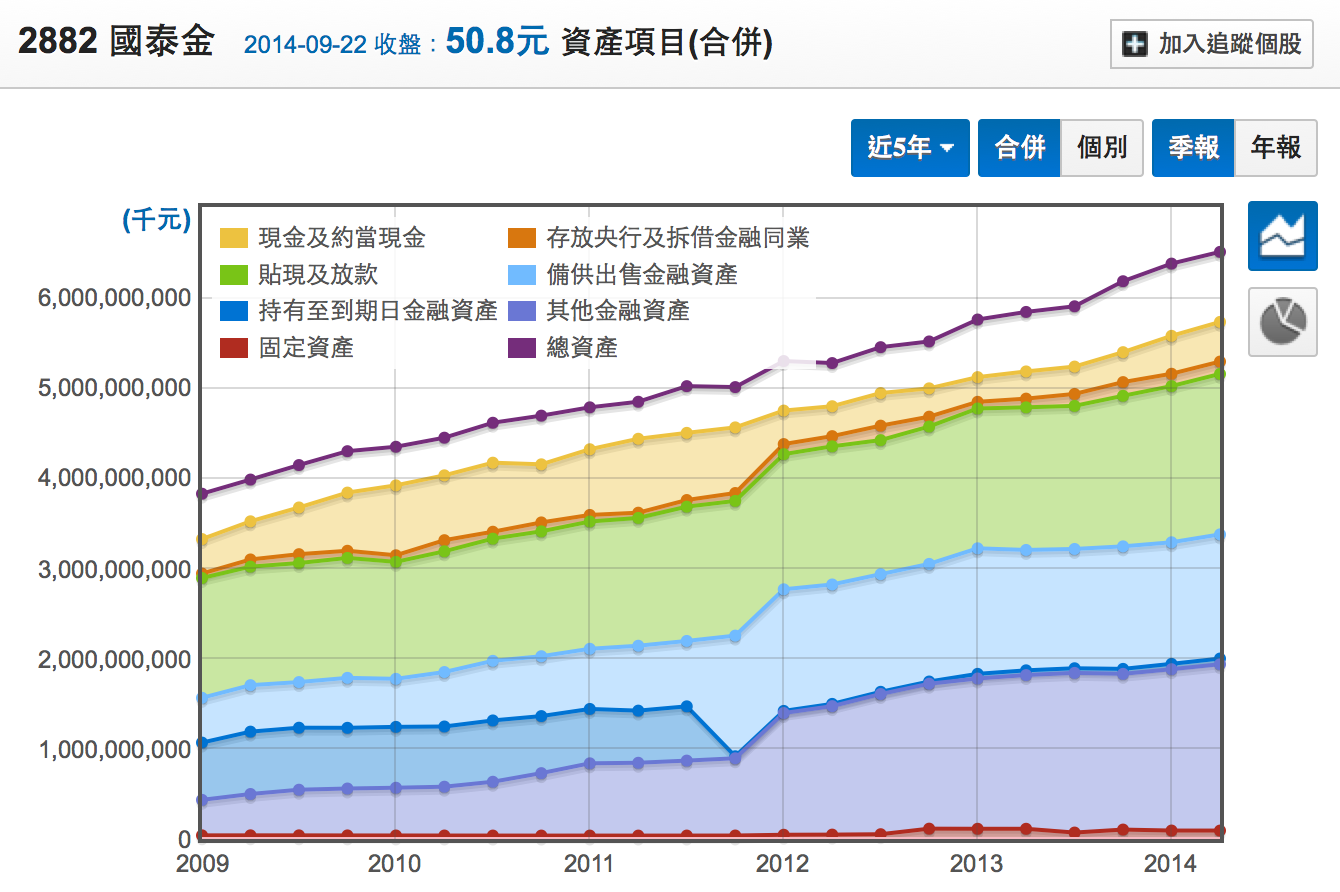Select the 個別 individual toggle
This screenshot has width=1340, height=892.
point(1101,148)
